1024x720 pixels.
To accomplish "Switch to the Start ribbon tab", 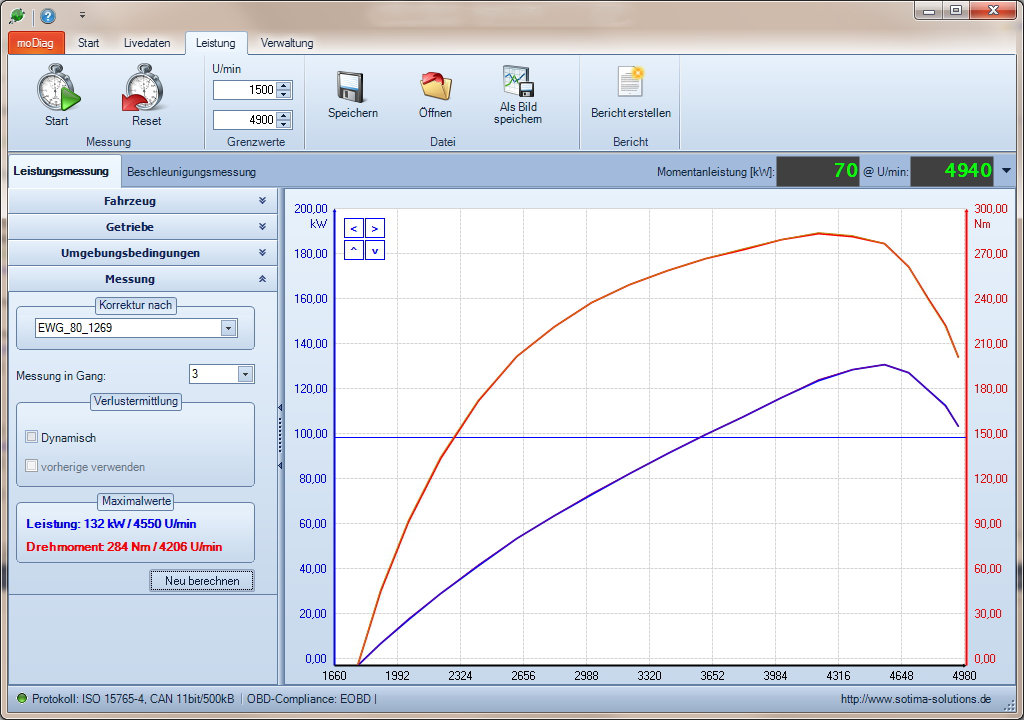I will (88, 43).
